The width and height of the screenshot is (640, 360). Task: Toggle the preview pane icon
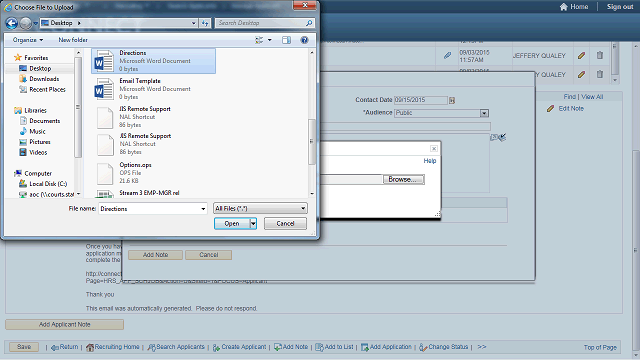287,40
